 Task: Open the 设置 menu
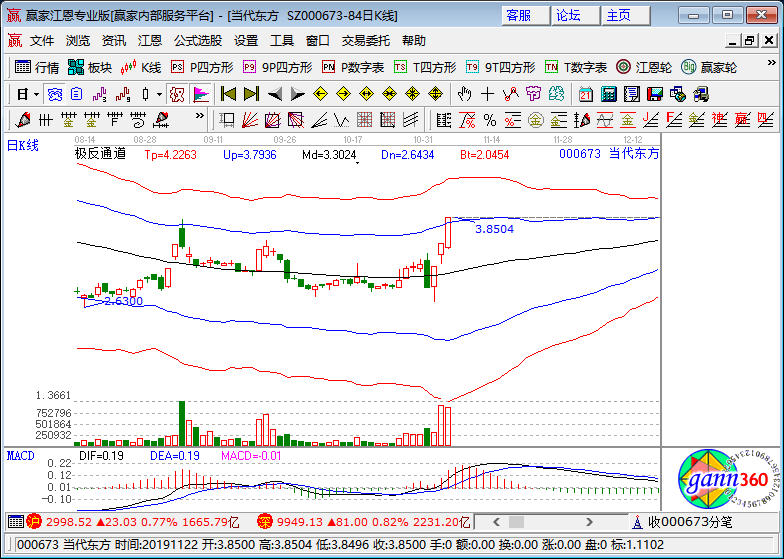pos(246,40)
